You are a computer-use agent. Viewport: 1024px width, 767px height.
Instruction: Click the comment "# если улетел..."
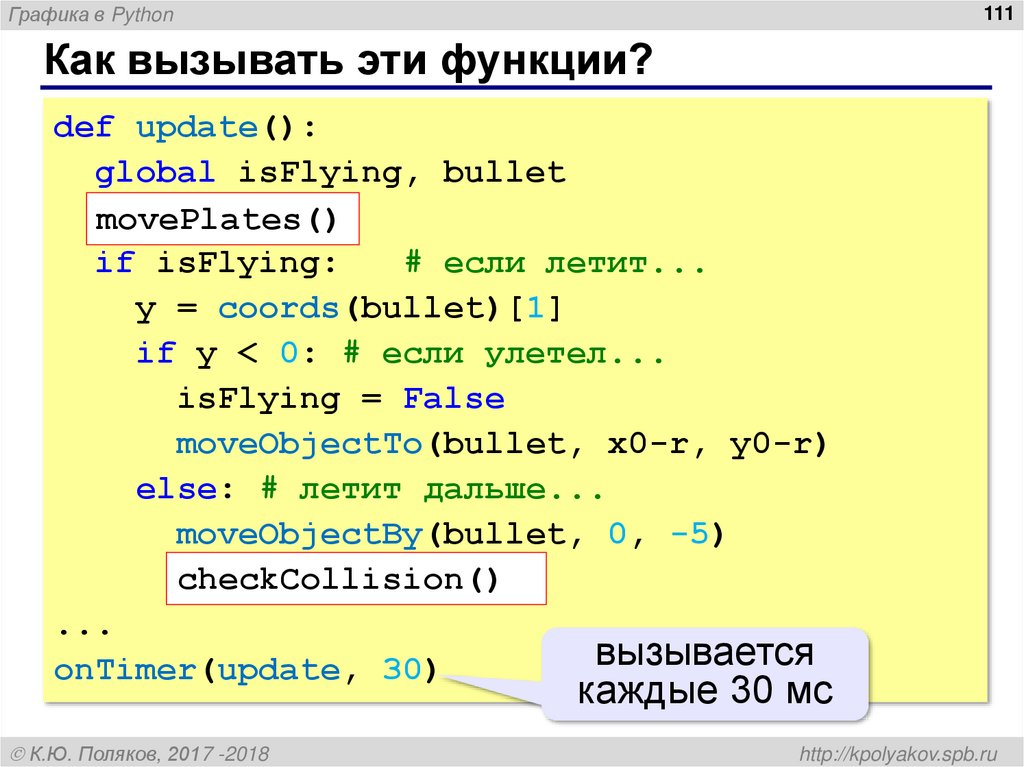(504, 354)
